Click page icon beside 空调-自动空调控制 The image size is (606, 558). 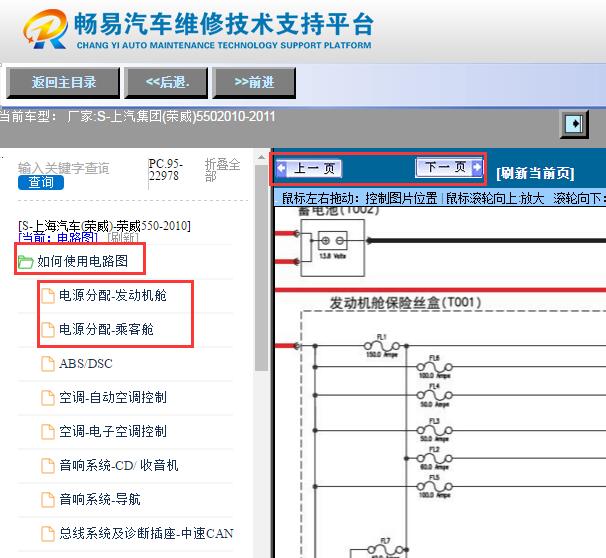(48, 398)
